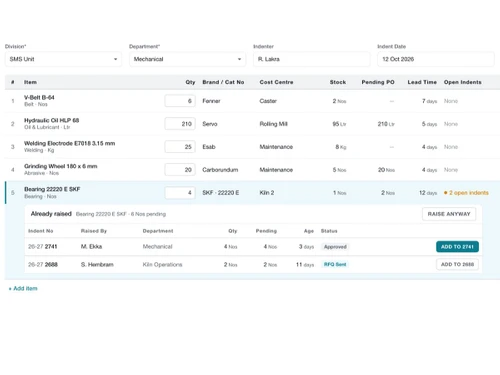Expand the Department dropdown set to Mechanical
The height and width of the screenshot is (375, 500).
click(187, 59)
